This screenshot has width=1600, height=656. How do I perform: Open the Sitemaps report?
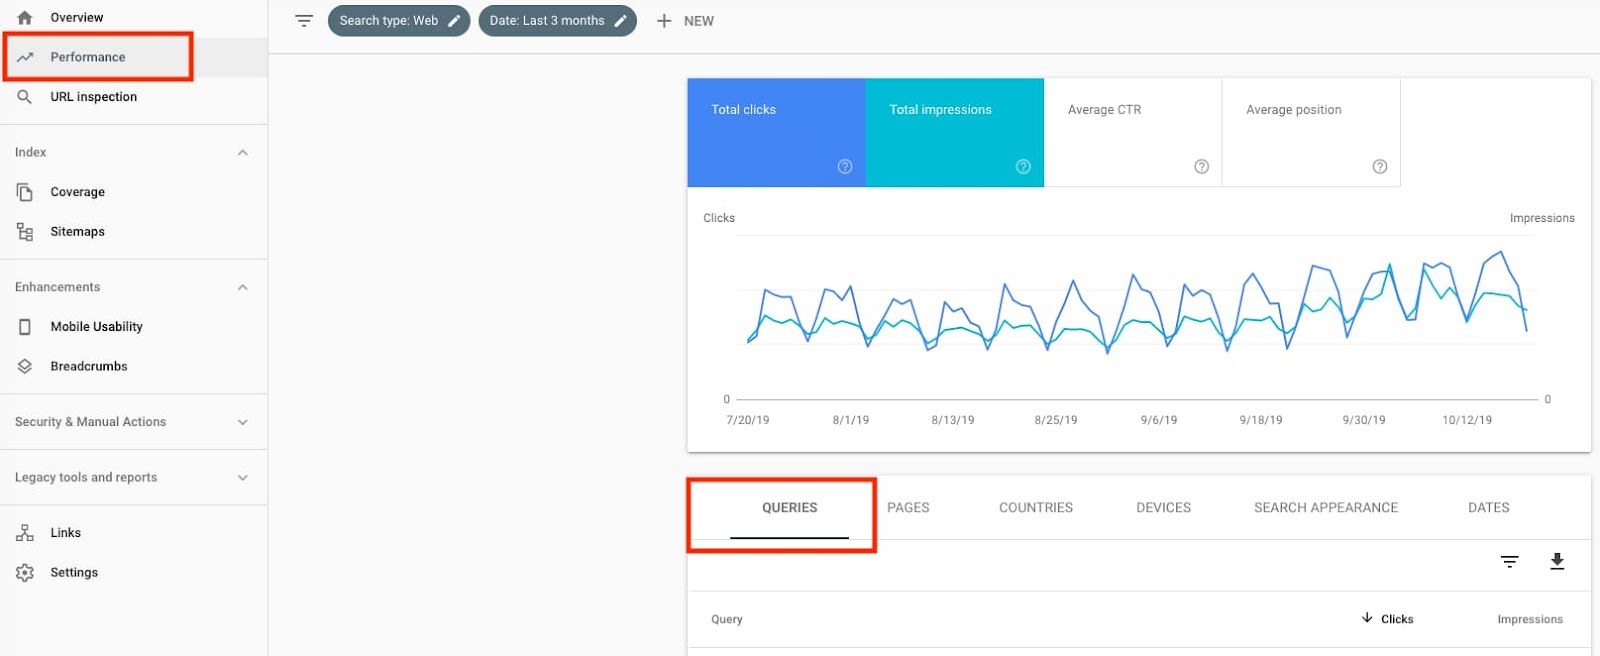[x=77, y=232]
